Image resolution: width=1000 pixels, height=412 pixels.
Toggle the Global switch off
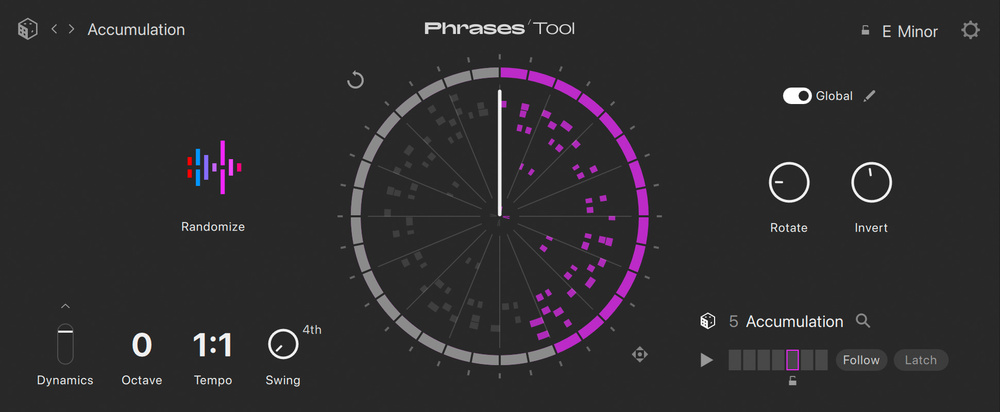797,96
